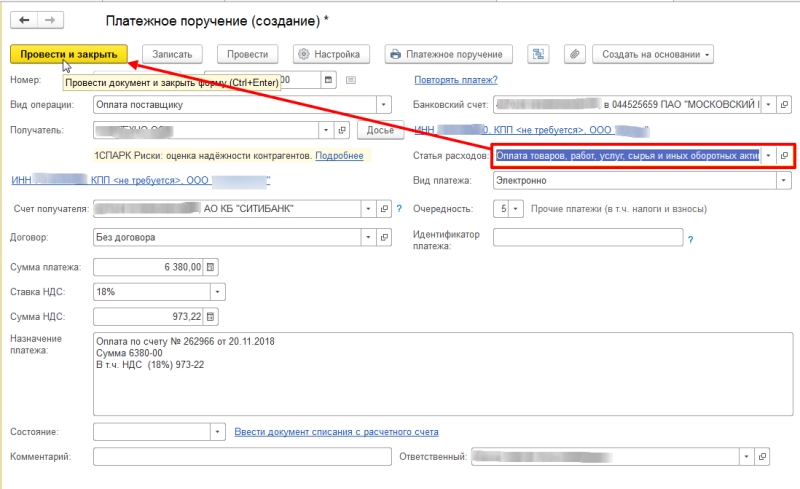Expand the Вид операции dropdown

pos(384,105)
